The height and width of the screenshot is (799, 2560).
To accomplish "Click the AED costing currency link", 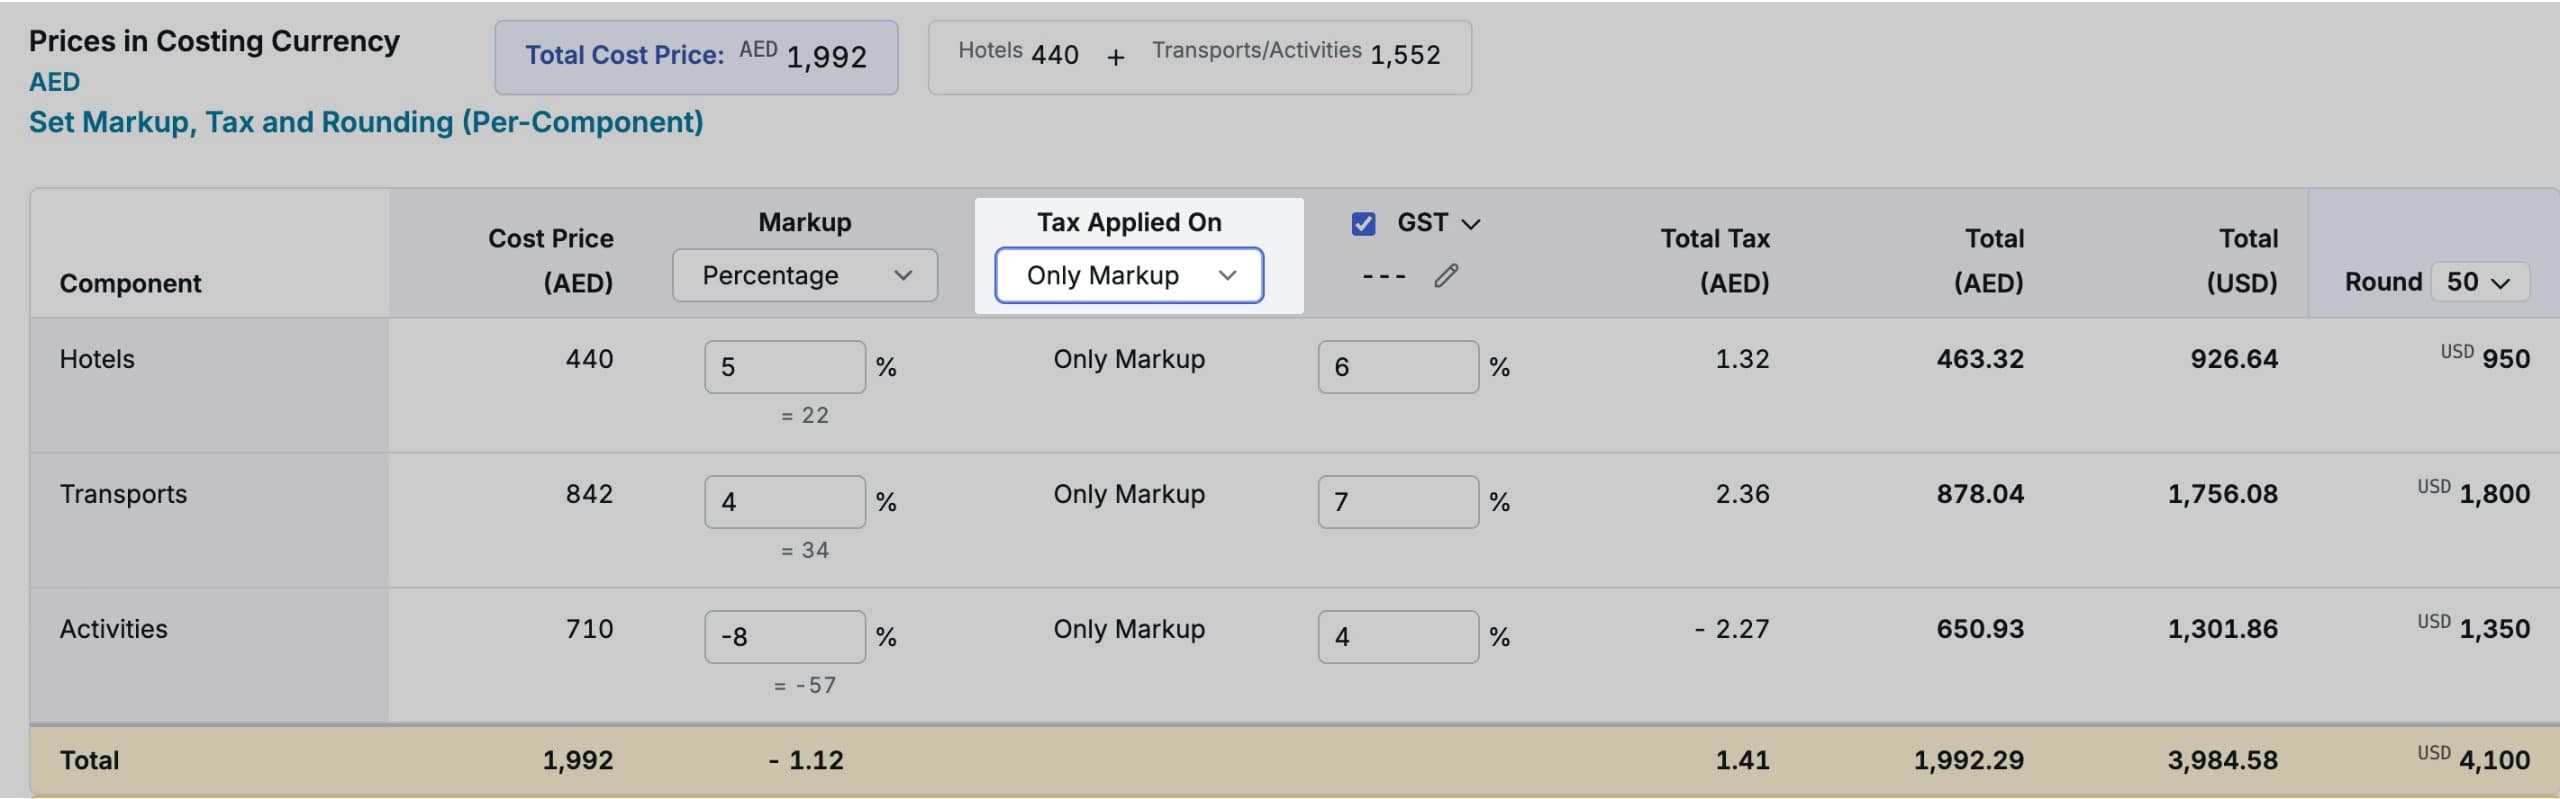I will (x=54, y=82).
